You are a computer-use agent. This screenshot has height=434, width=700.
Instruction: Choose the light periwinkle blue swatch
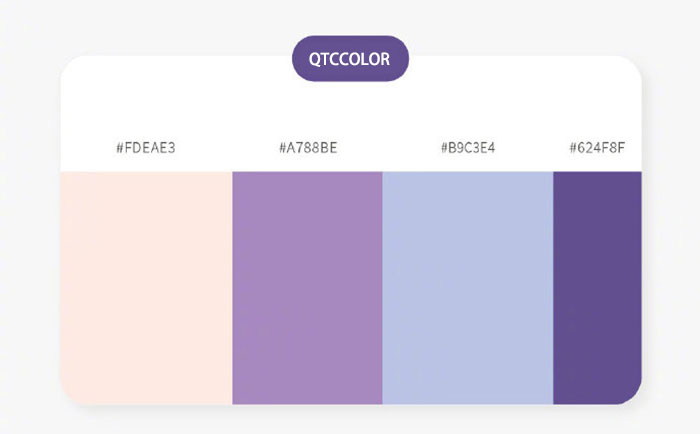[x=467, y=288]
